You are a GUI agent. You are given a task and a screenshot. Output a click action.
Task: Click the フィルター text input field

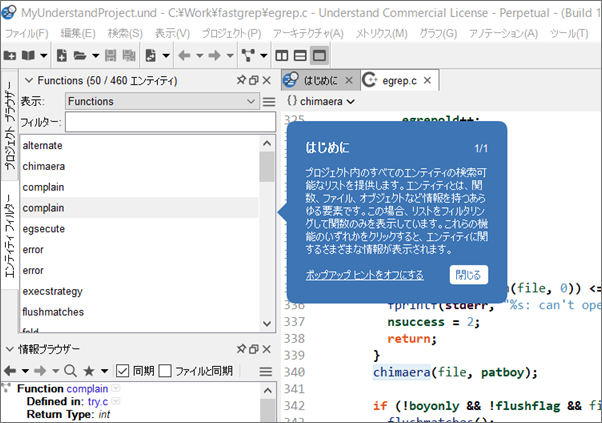[170, 122]
